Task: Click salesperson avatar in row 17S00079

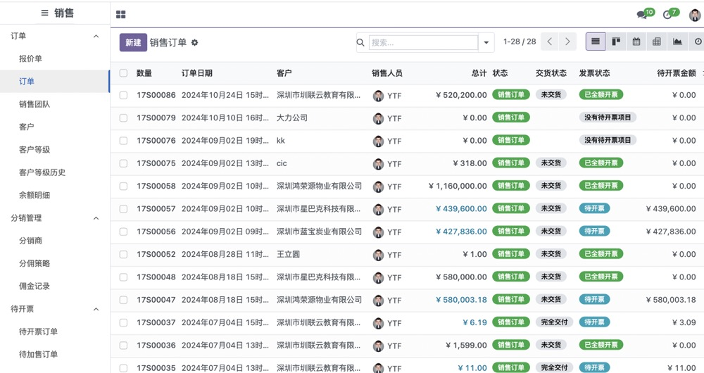Action: coord(378,118)
